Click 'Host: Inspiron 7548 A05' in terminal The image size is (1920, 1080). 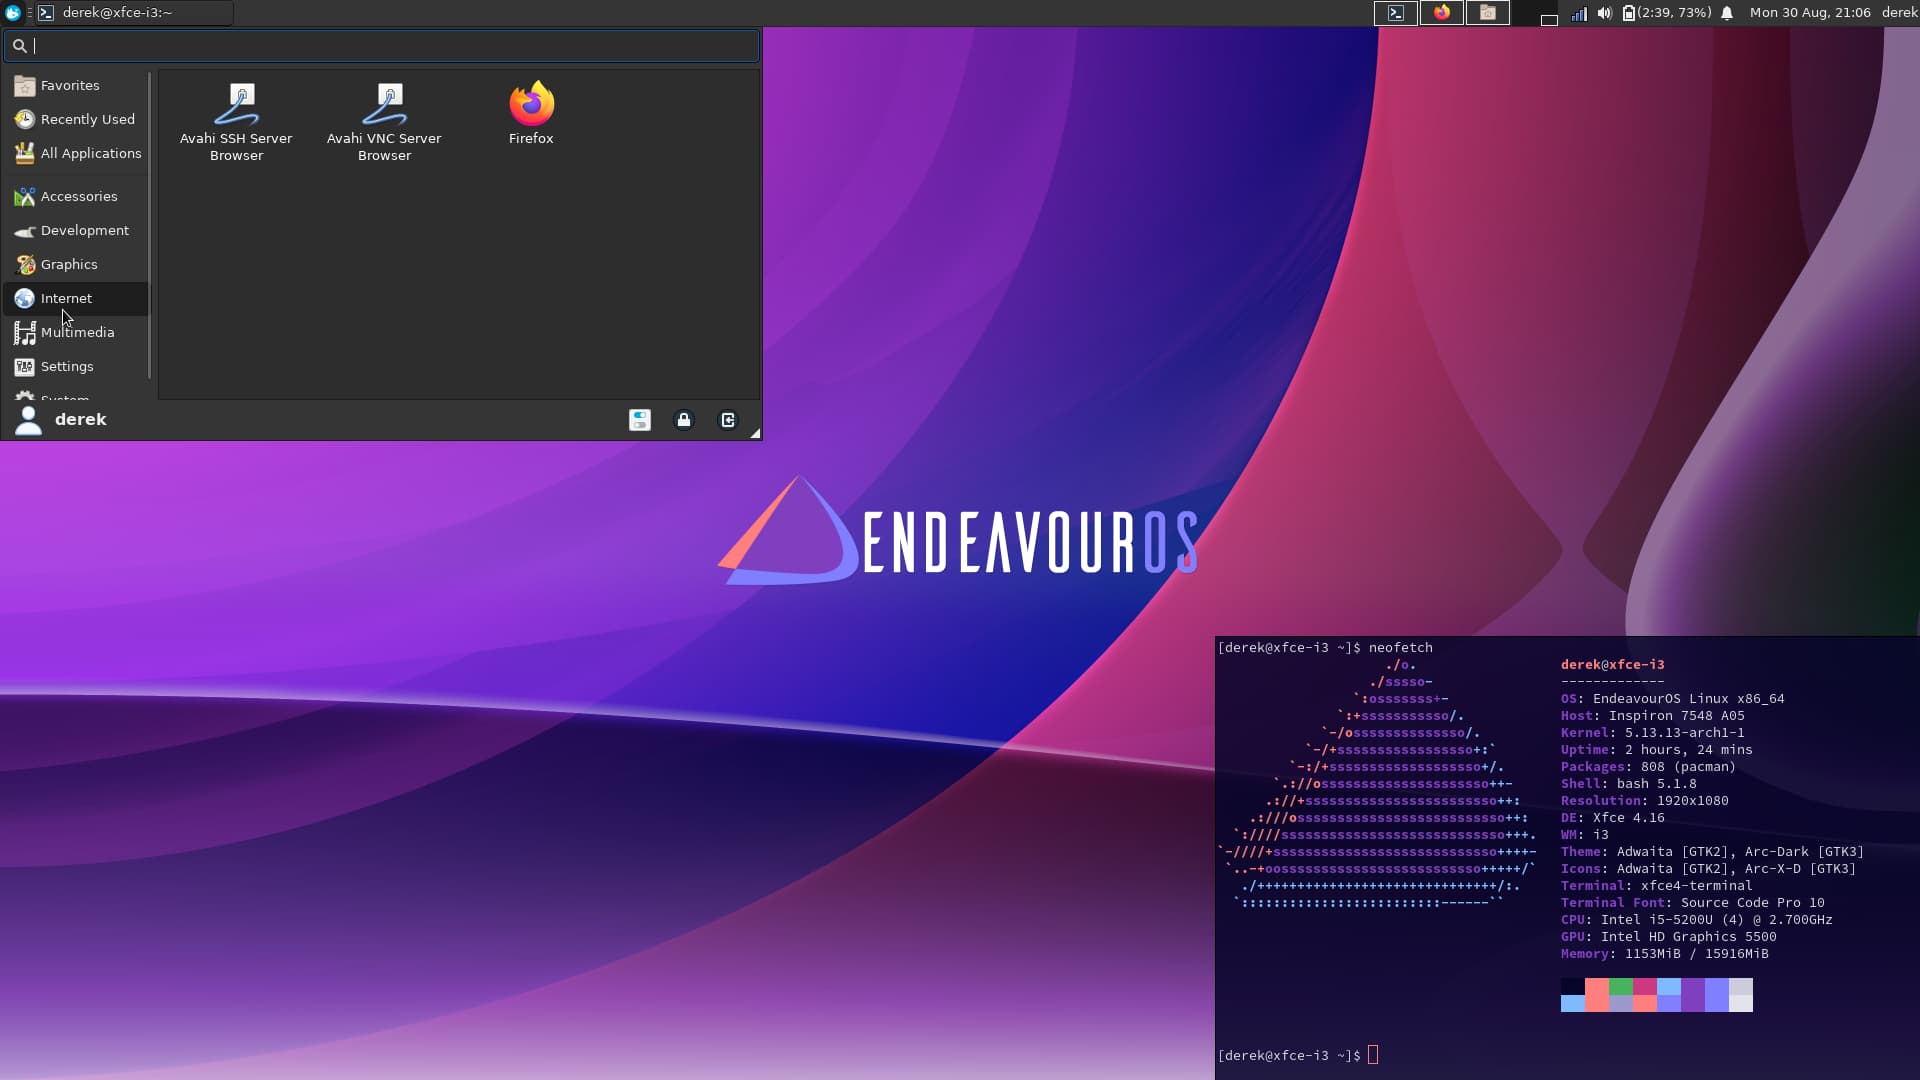click(x=1652, y=716)
